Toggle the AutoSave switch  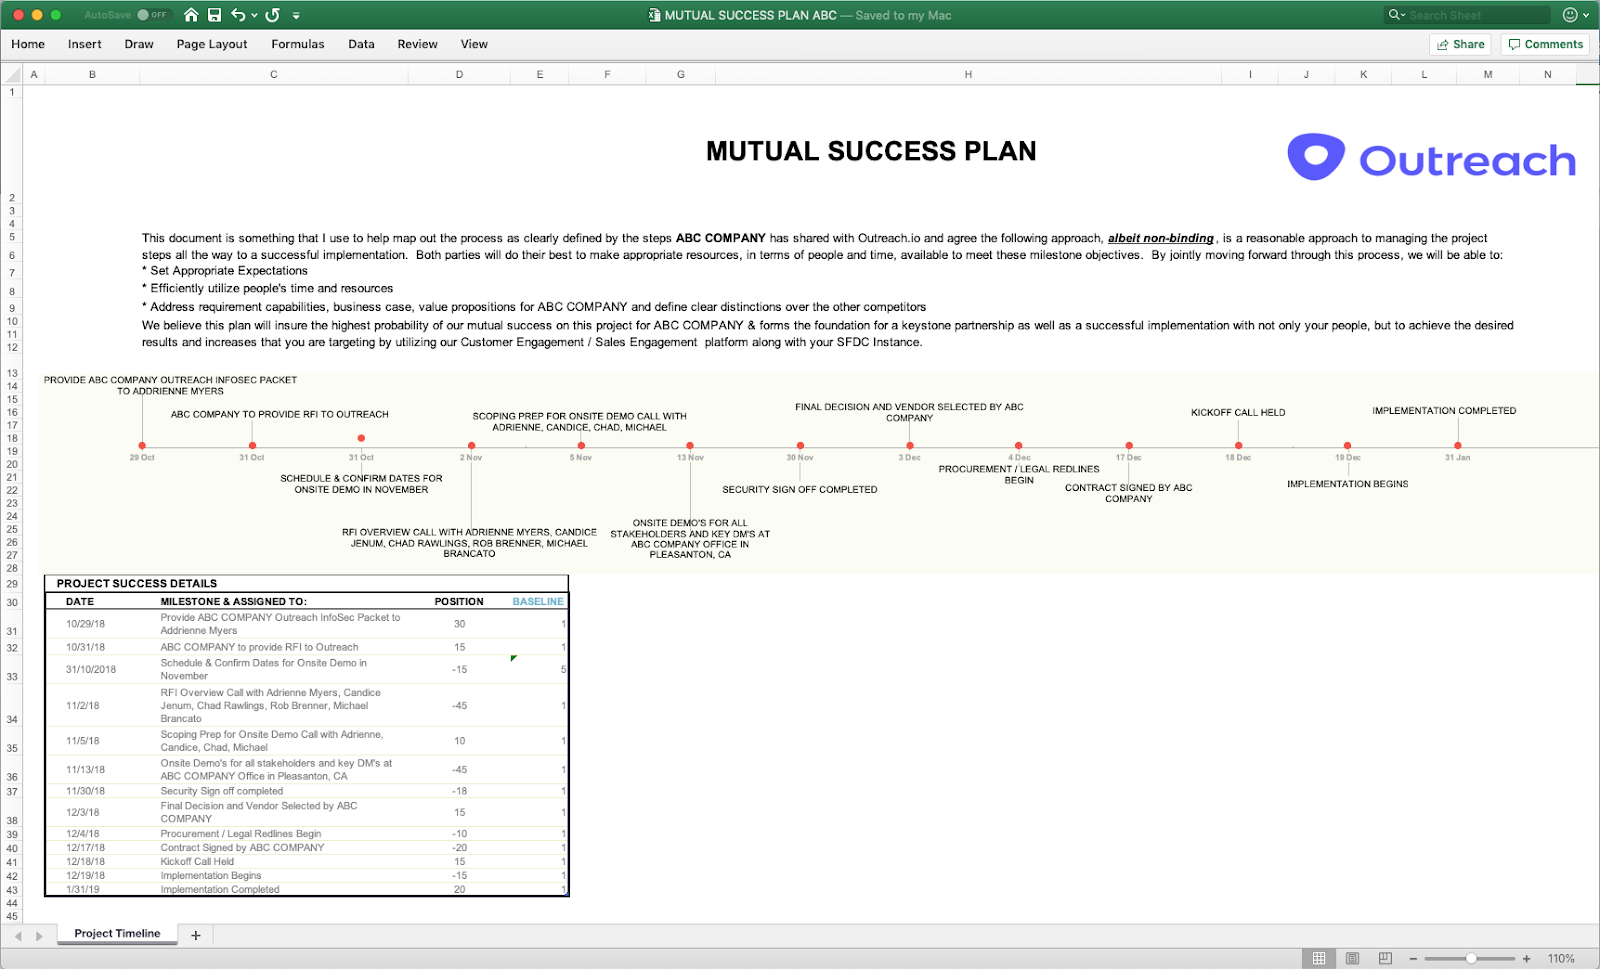coord(151,15)
